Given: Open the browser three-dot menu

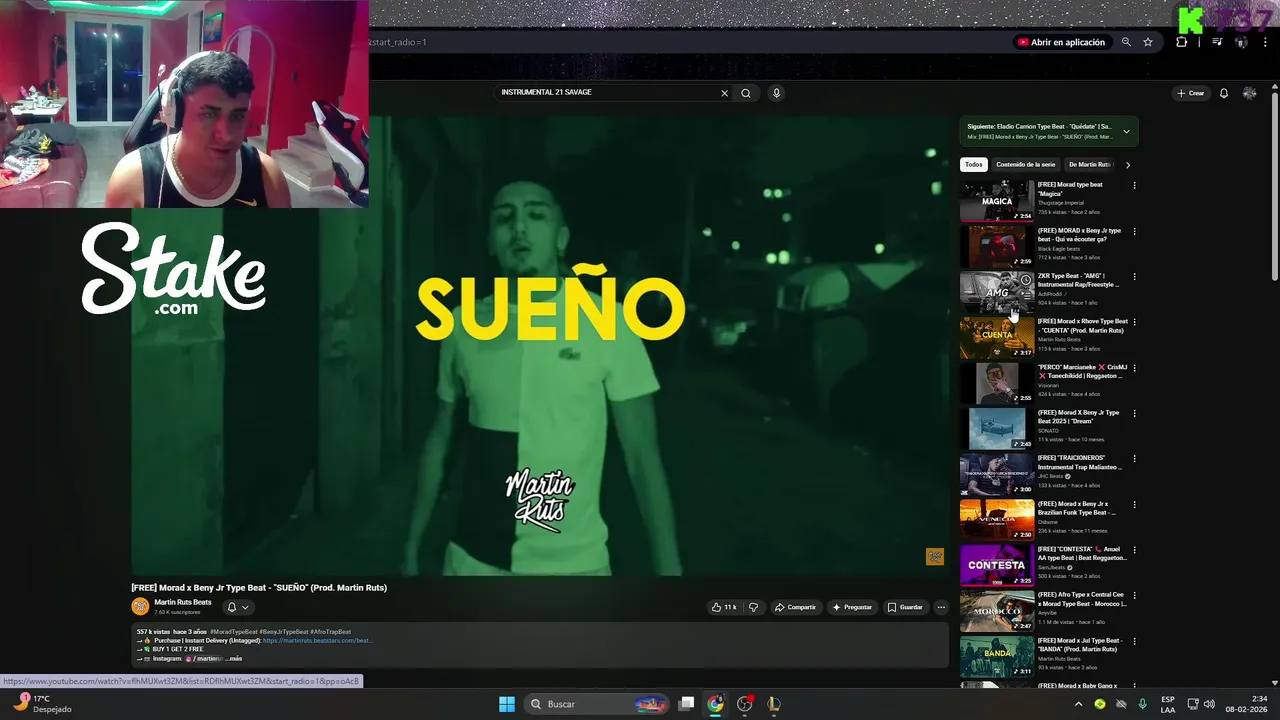Looking at the screenshot, I should point(1265,42).
